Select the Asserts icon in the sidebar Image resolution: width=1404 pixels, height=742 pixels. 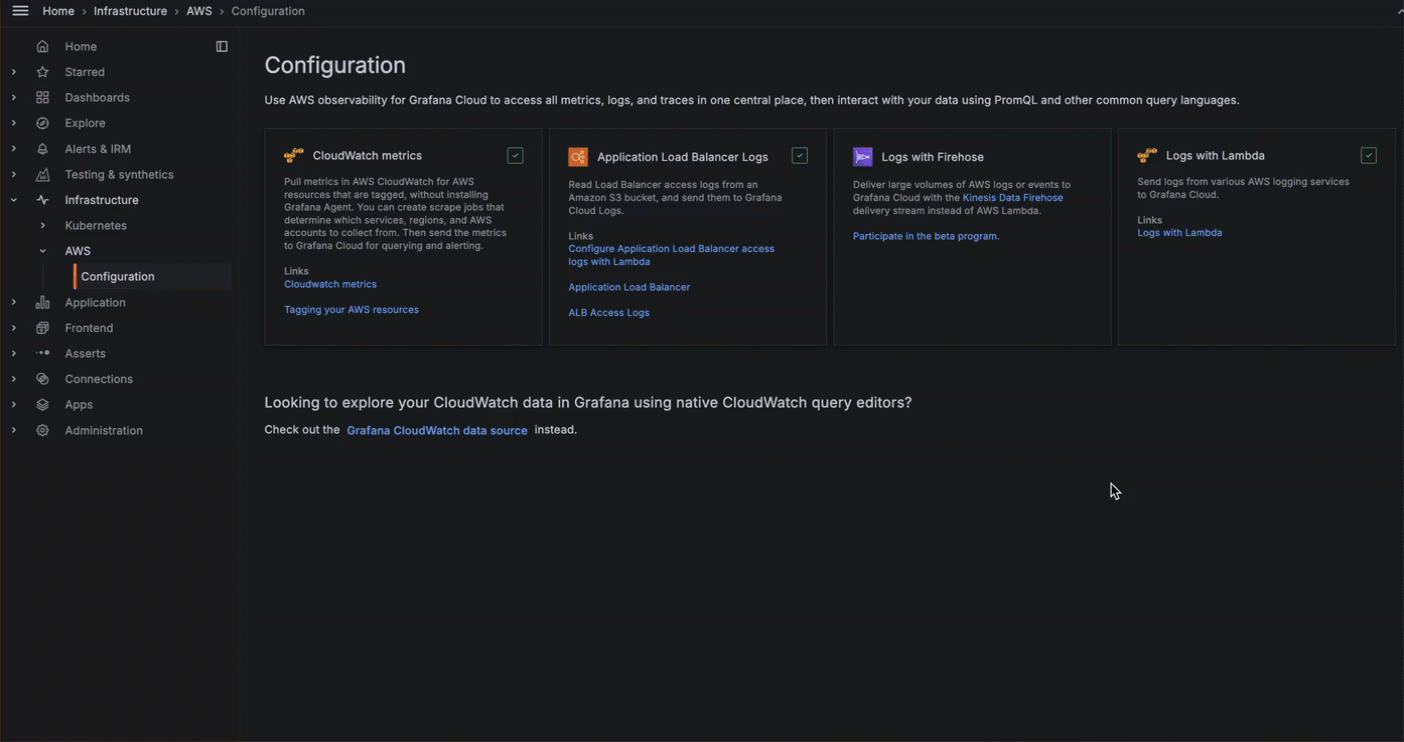click(42, 353)
